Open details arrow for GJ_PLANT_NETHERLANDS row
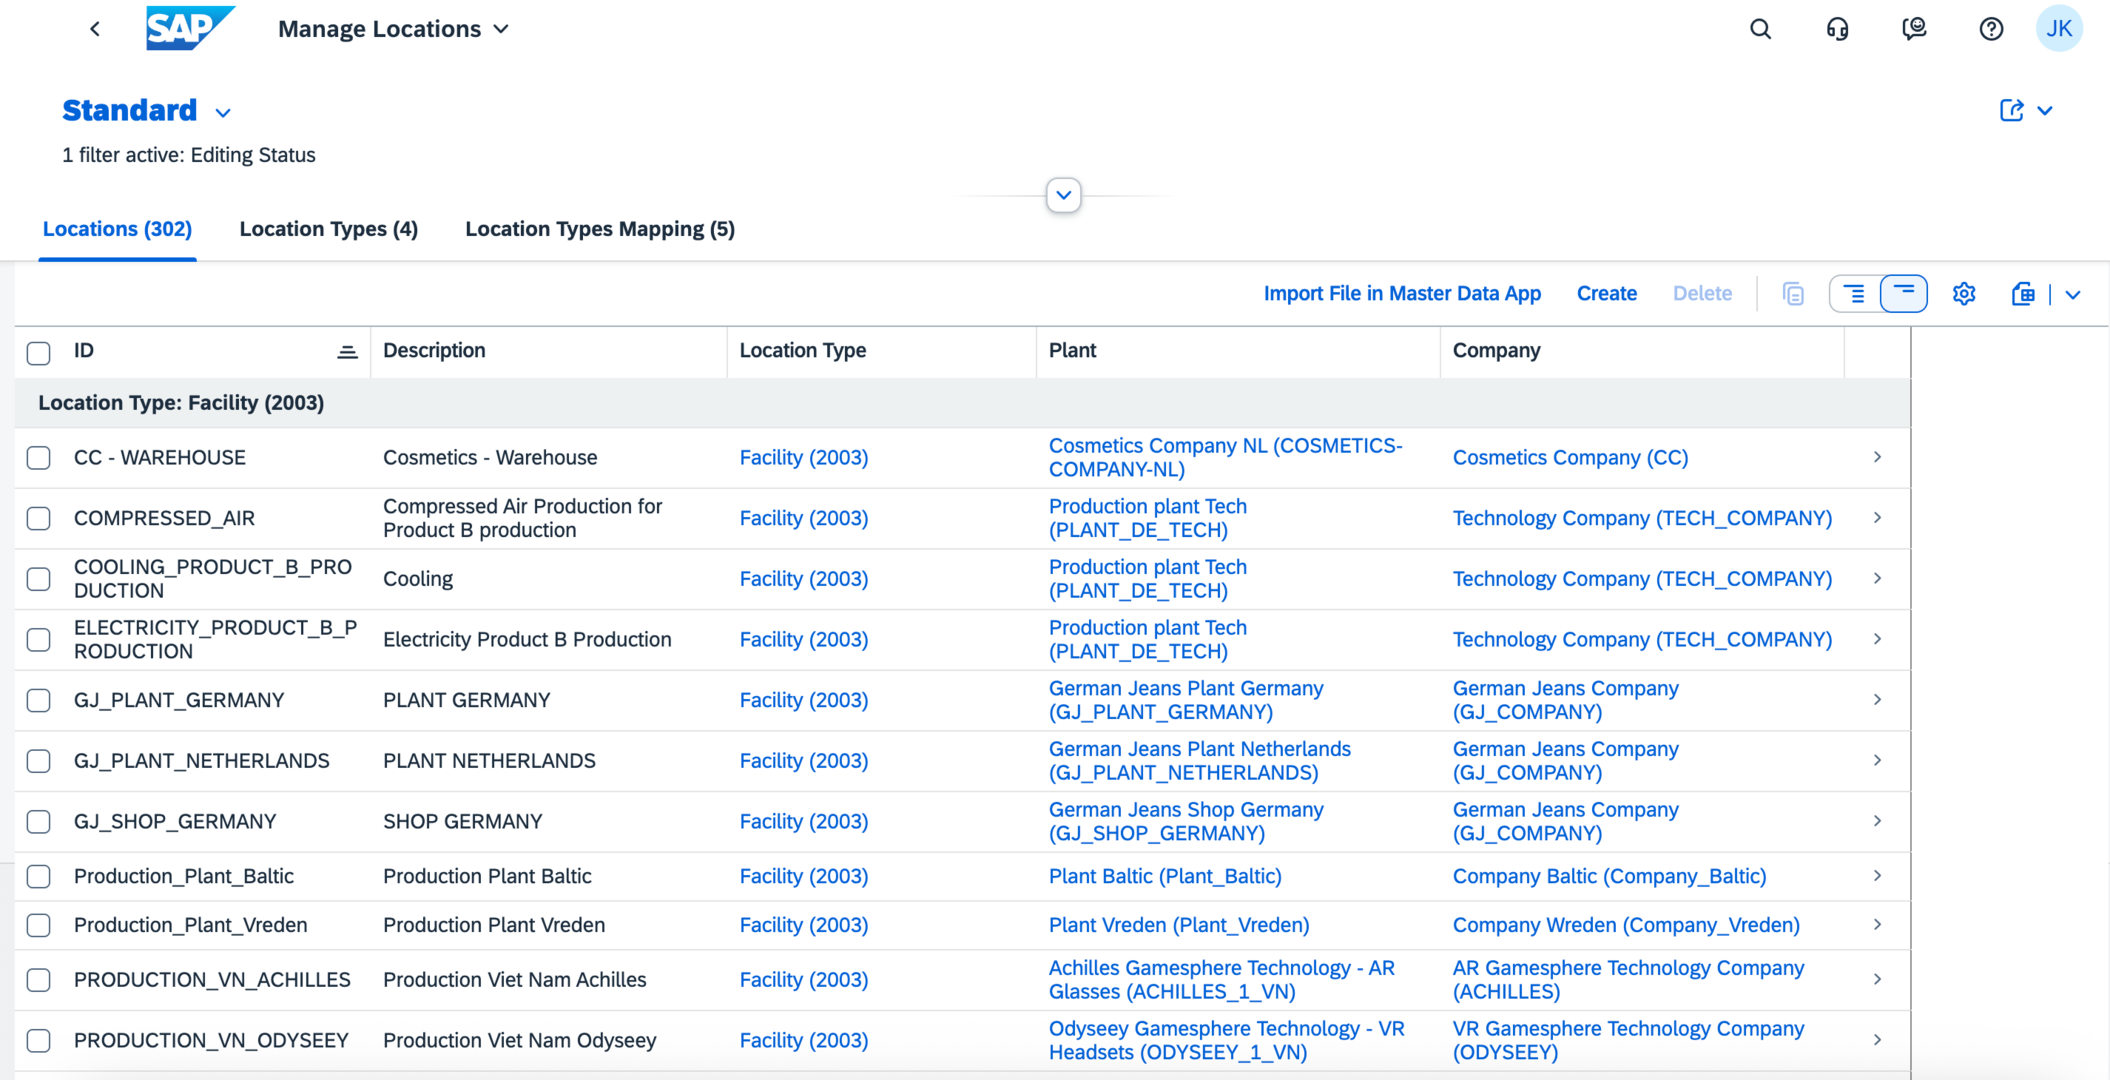 pos(1877,760)
